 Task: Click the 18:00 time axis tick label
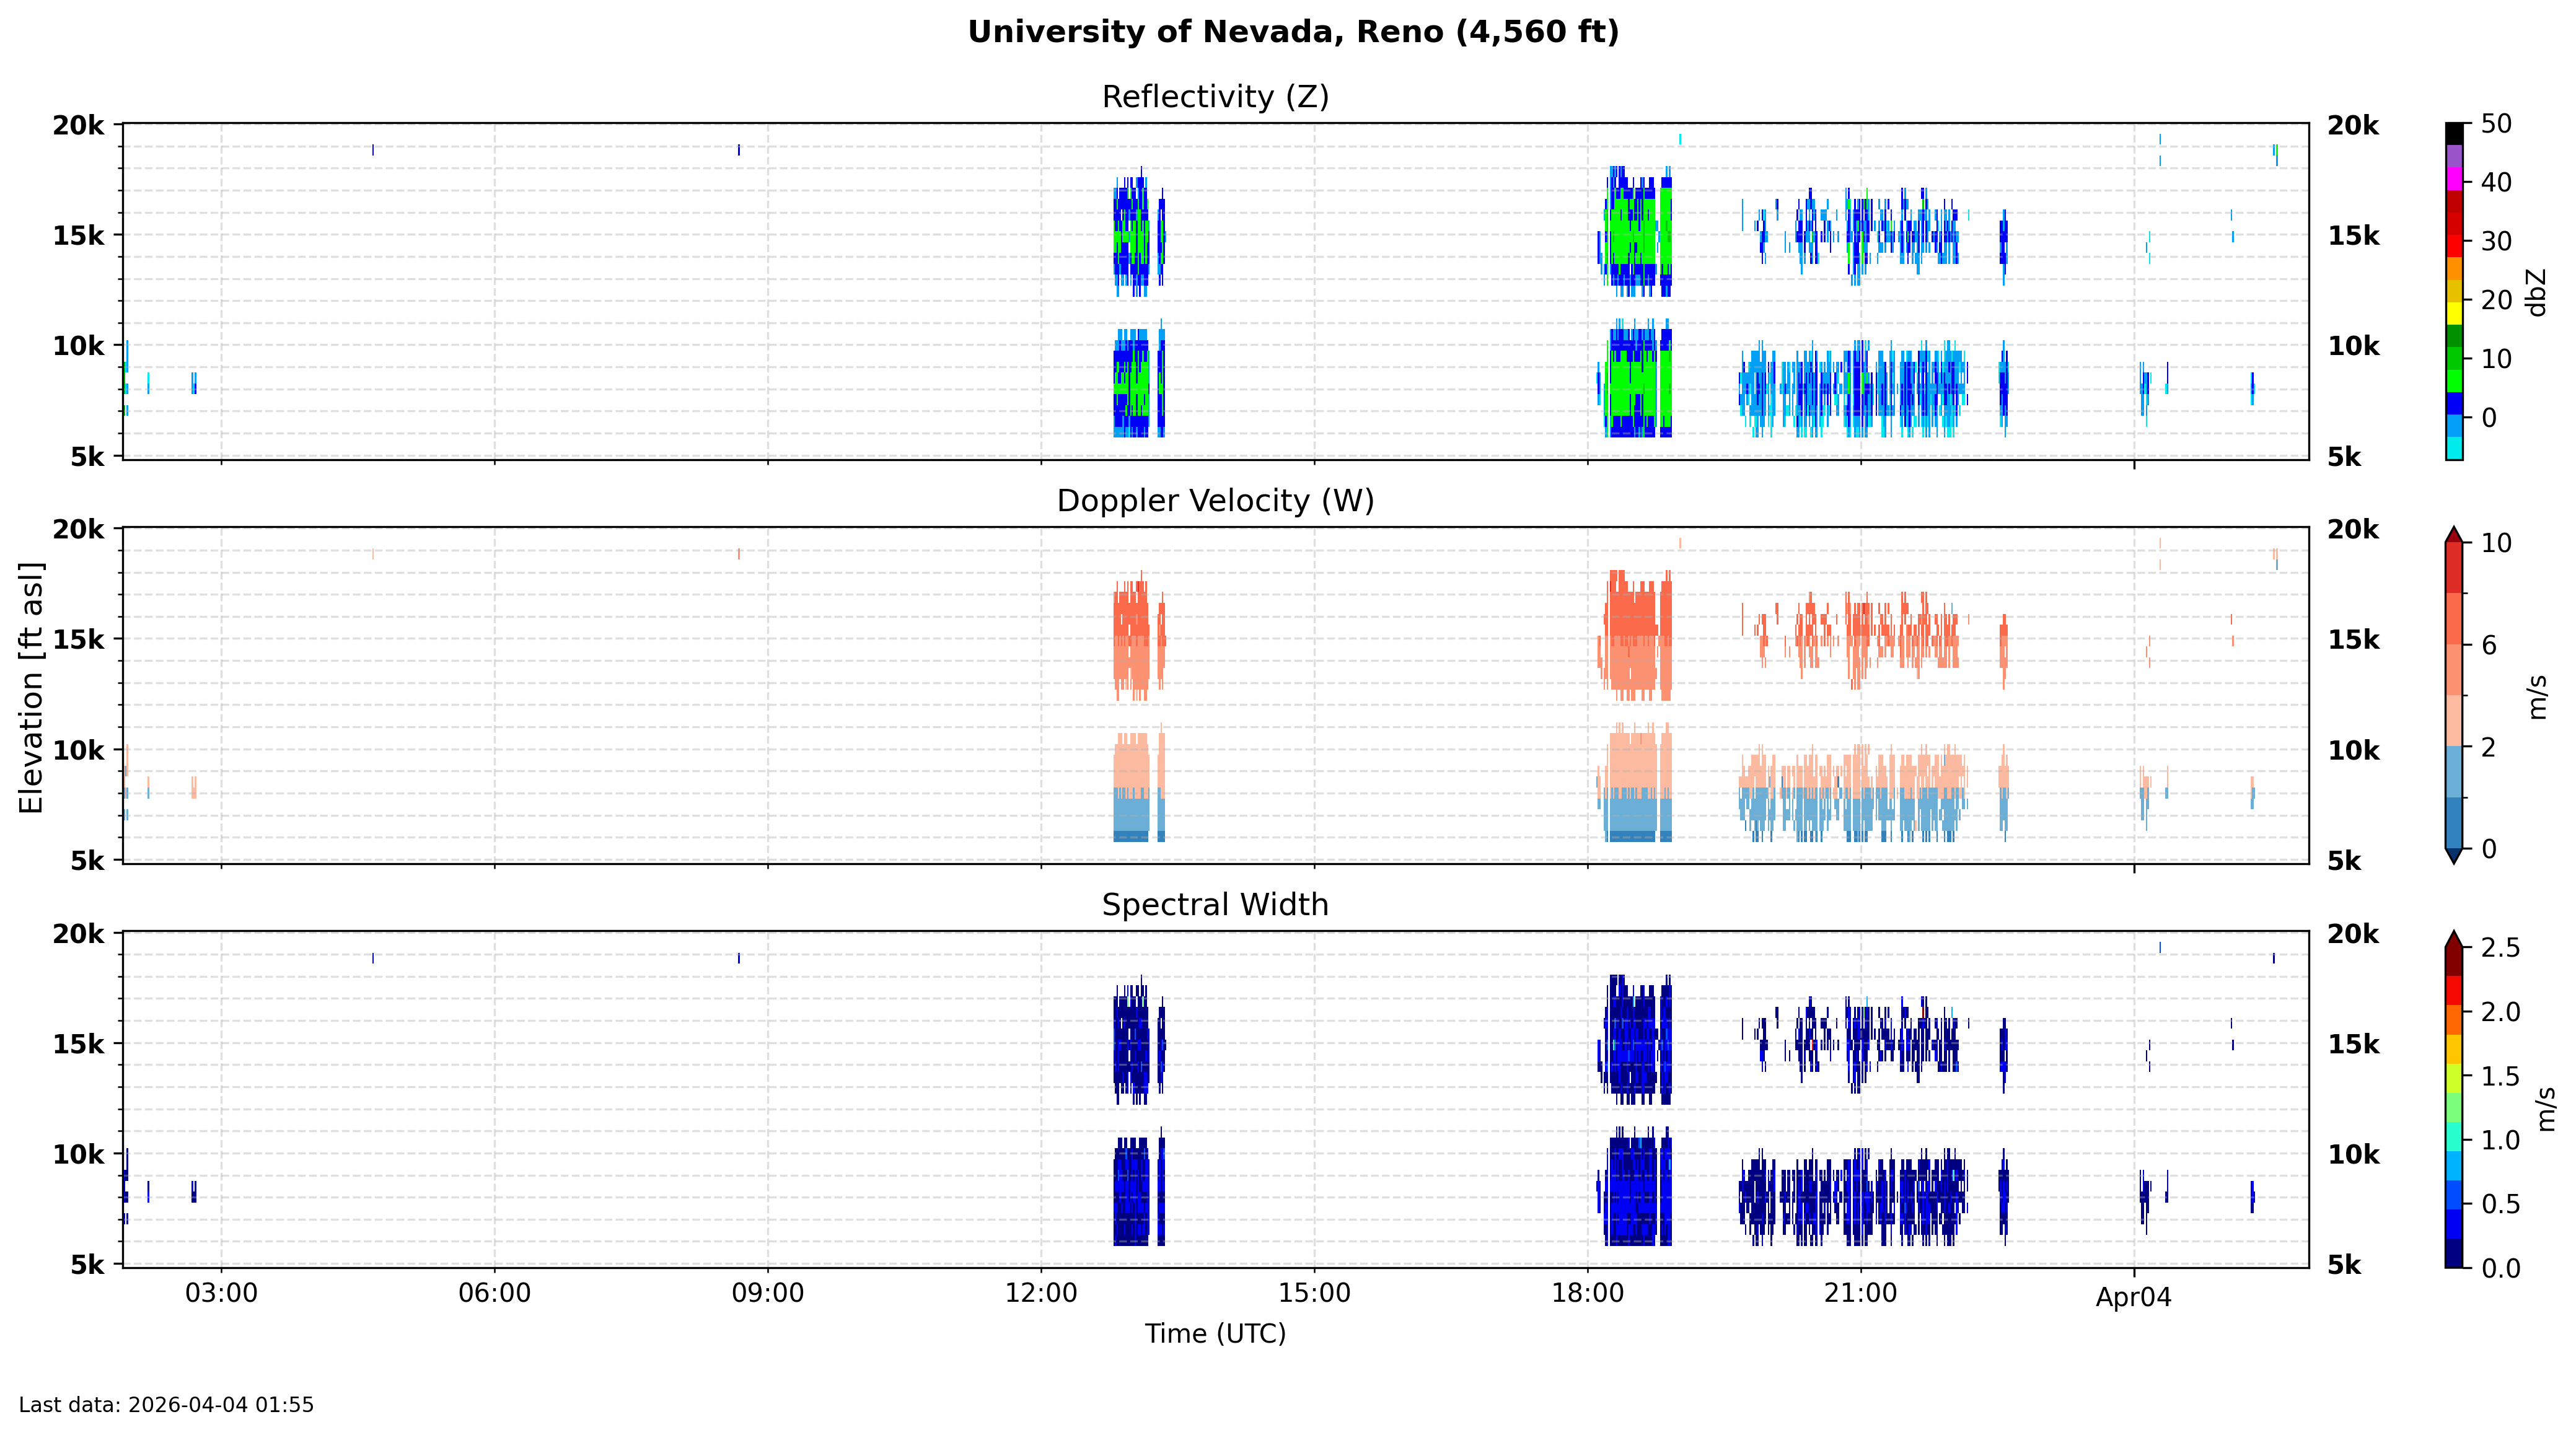pyautogui.click(x=1587, y=1294)
